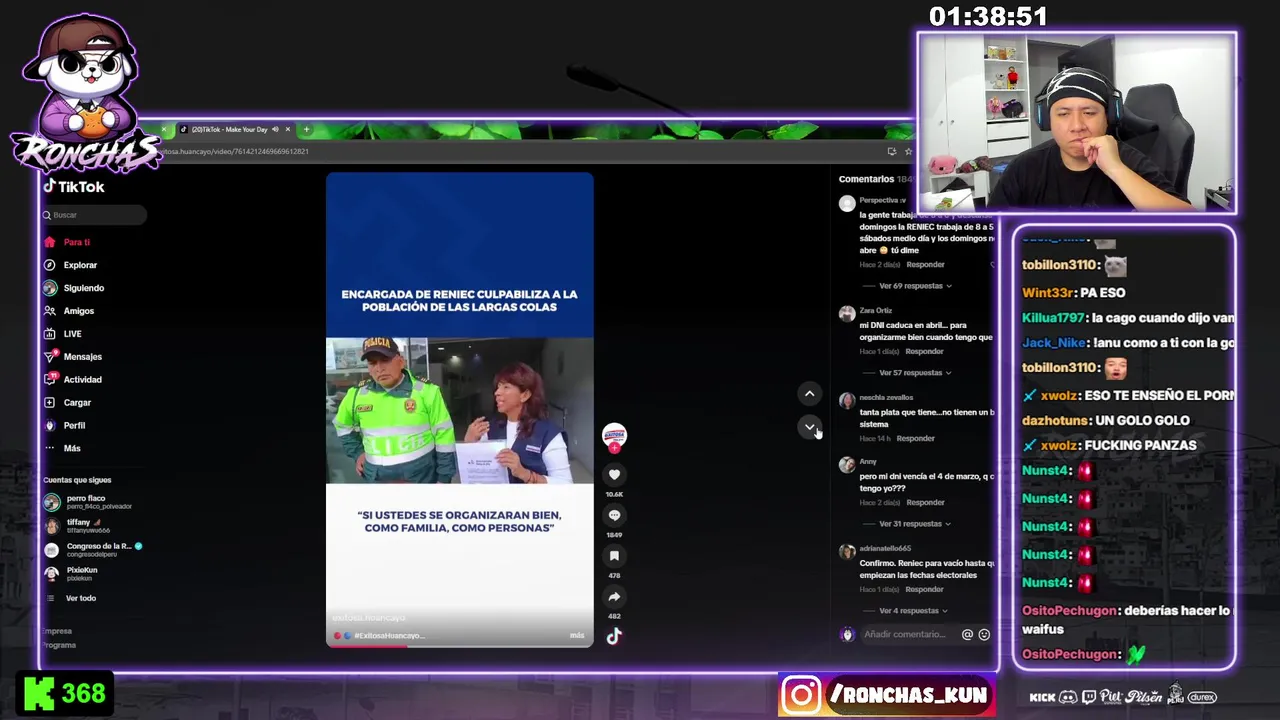The width and height of the screenshot is (1280, 720).
Task: Reply to neschia zevallos' comment
Action: pos(916,439)
